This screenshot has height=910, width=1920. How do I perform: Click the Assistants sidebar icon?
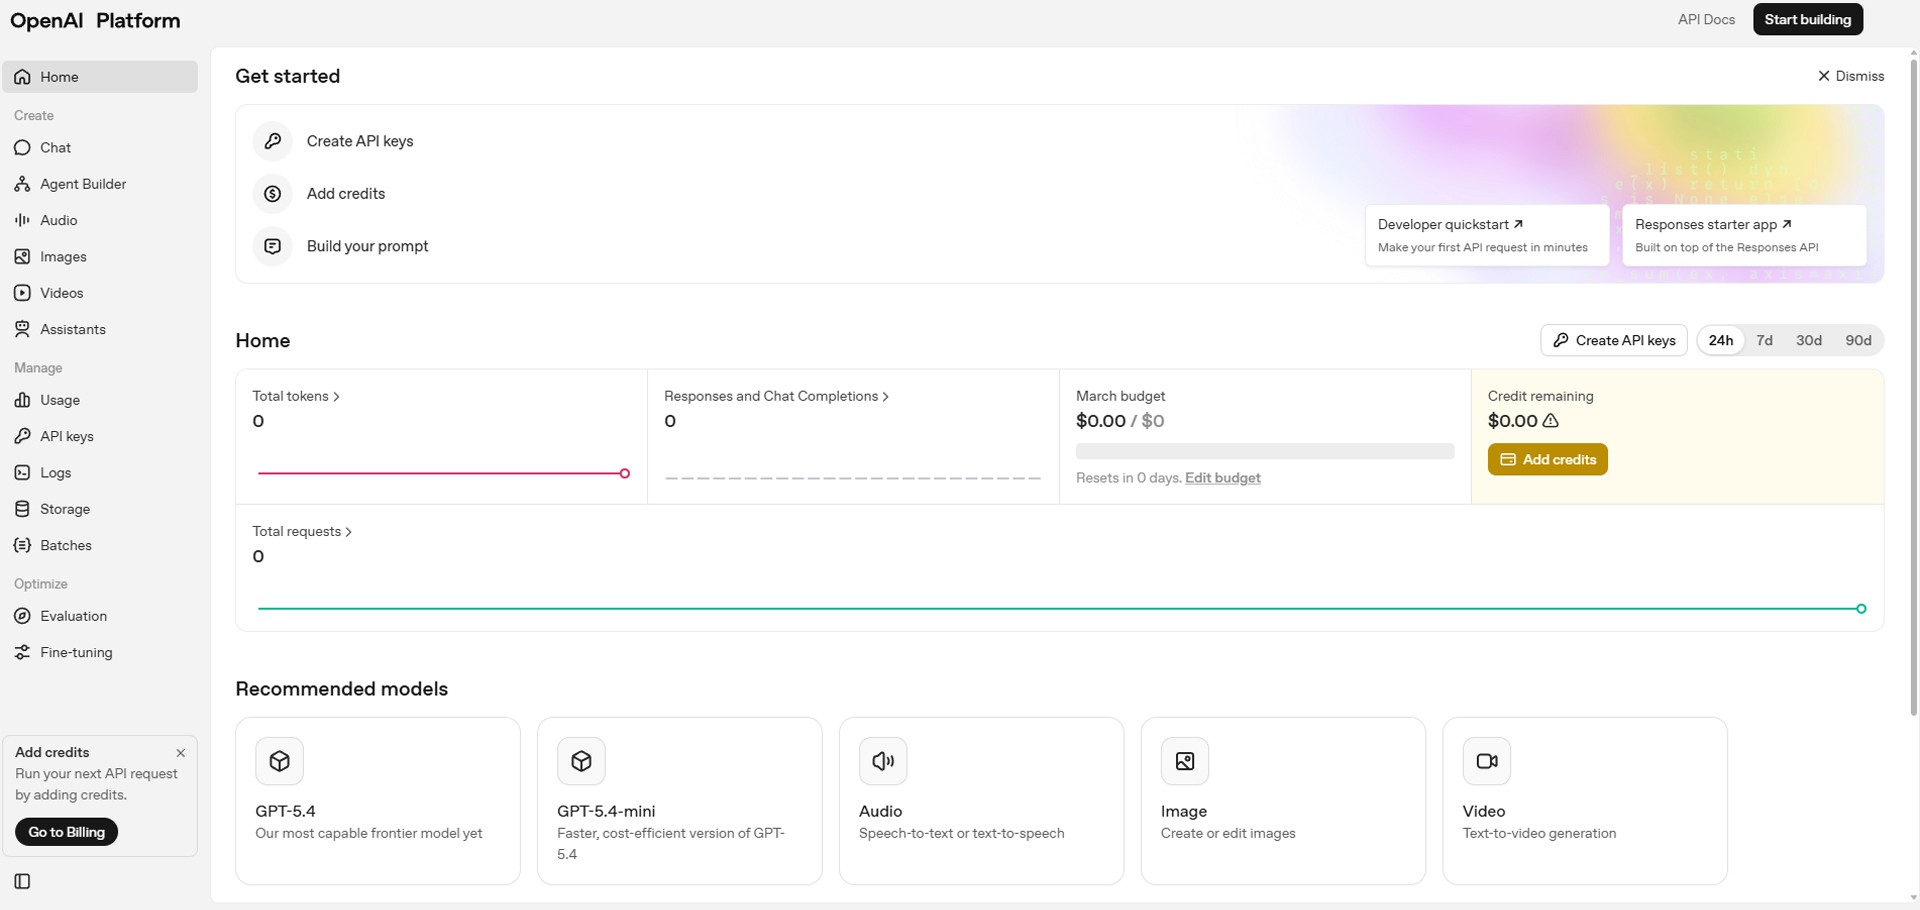(x=22, y=329)
